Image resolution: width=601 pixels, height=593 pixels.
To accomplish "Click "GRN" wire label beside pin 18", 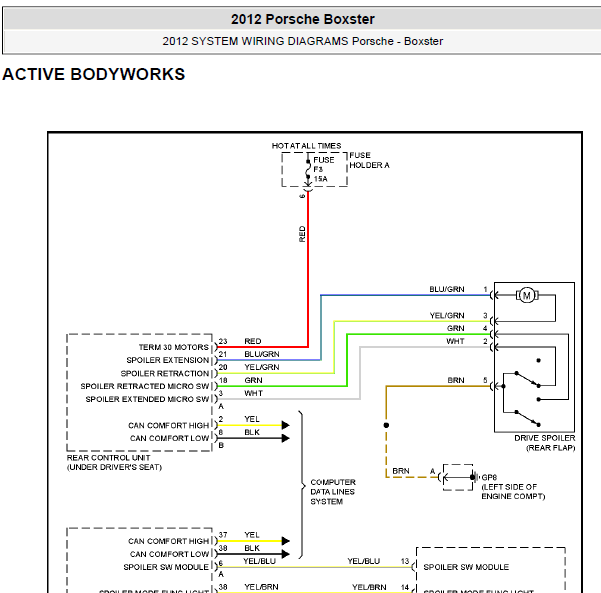I will (253, 380).
